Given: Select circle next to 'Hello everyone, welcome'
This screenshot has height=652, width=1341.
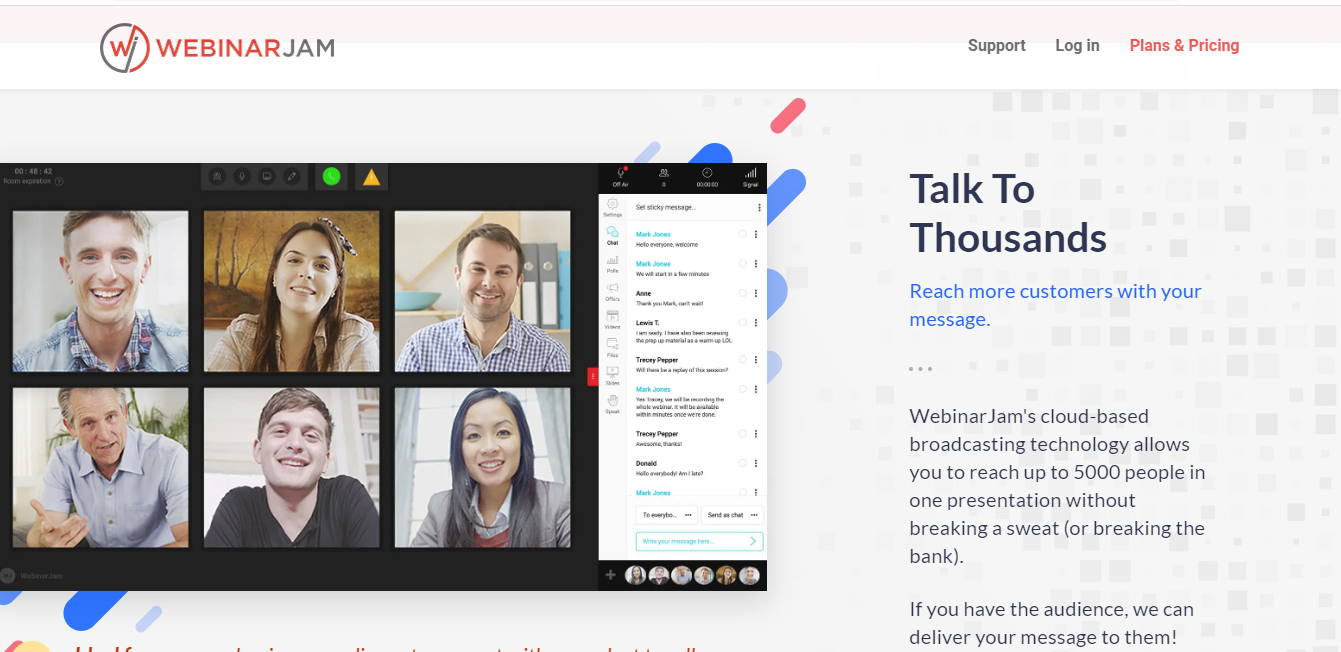Looking at the screenshot, I should click(742, 234).
